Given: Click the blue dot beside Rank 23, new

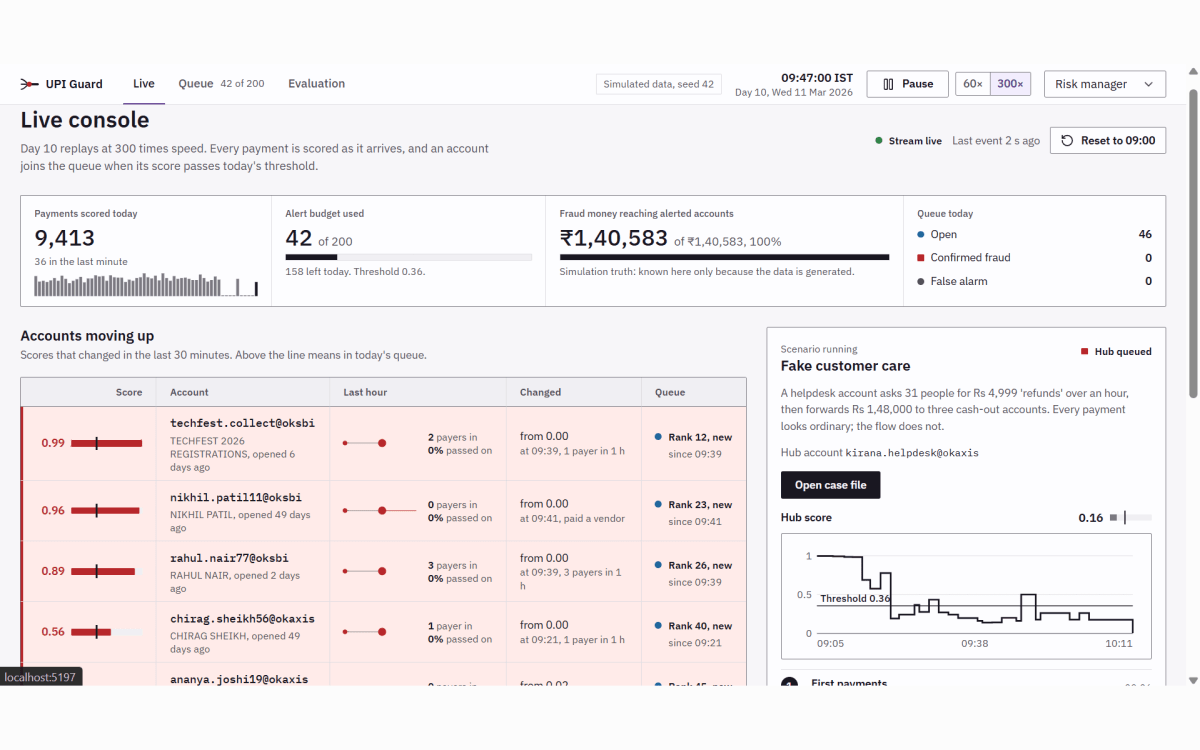Looking at the screenshot, I should pos(658,505).
